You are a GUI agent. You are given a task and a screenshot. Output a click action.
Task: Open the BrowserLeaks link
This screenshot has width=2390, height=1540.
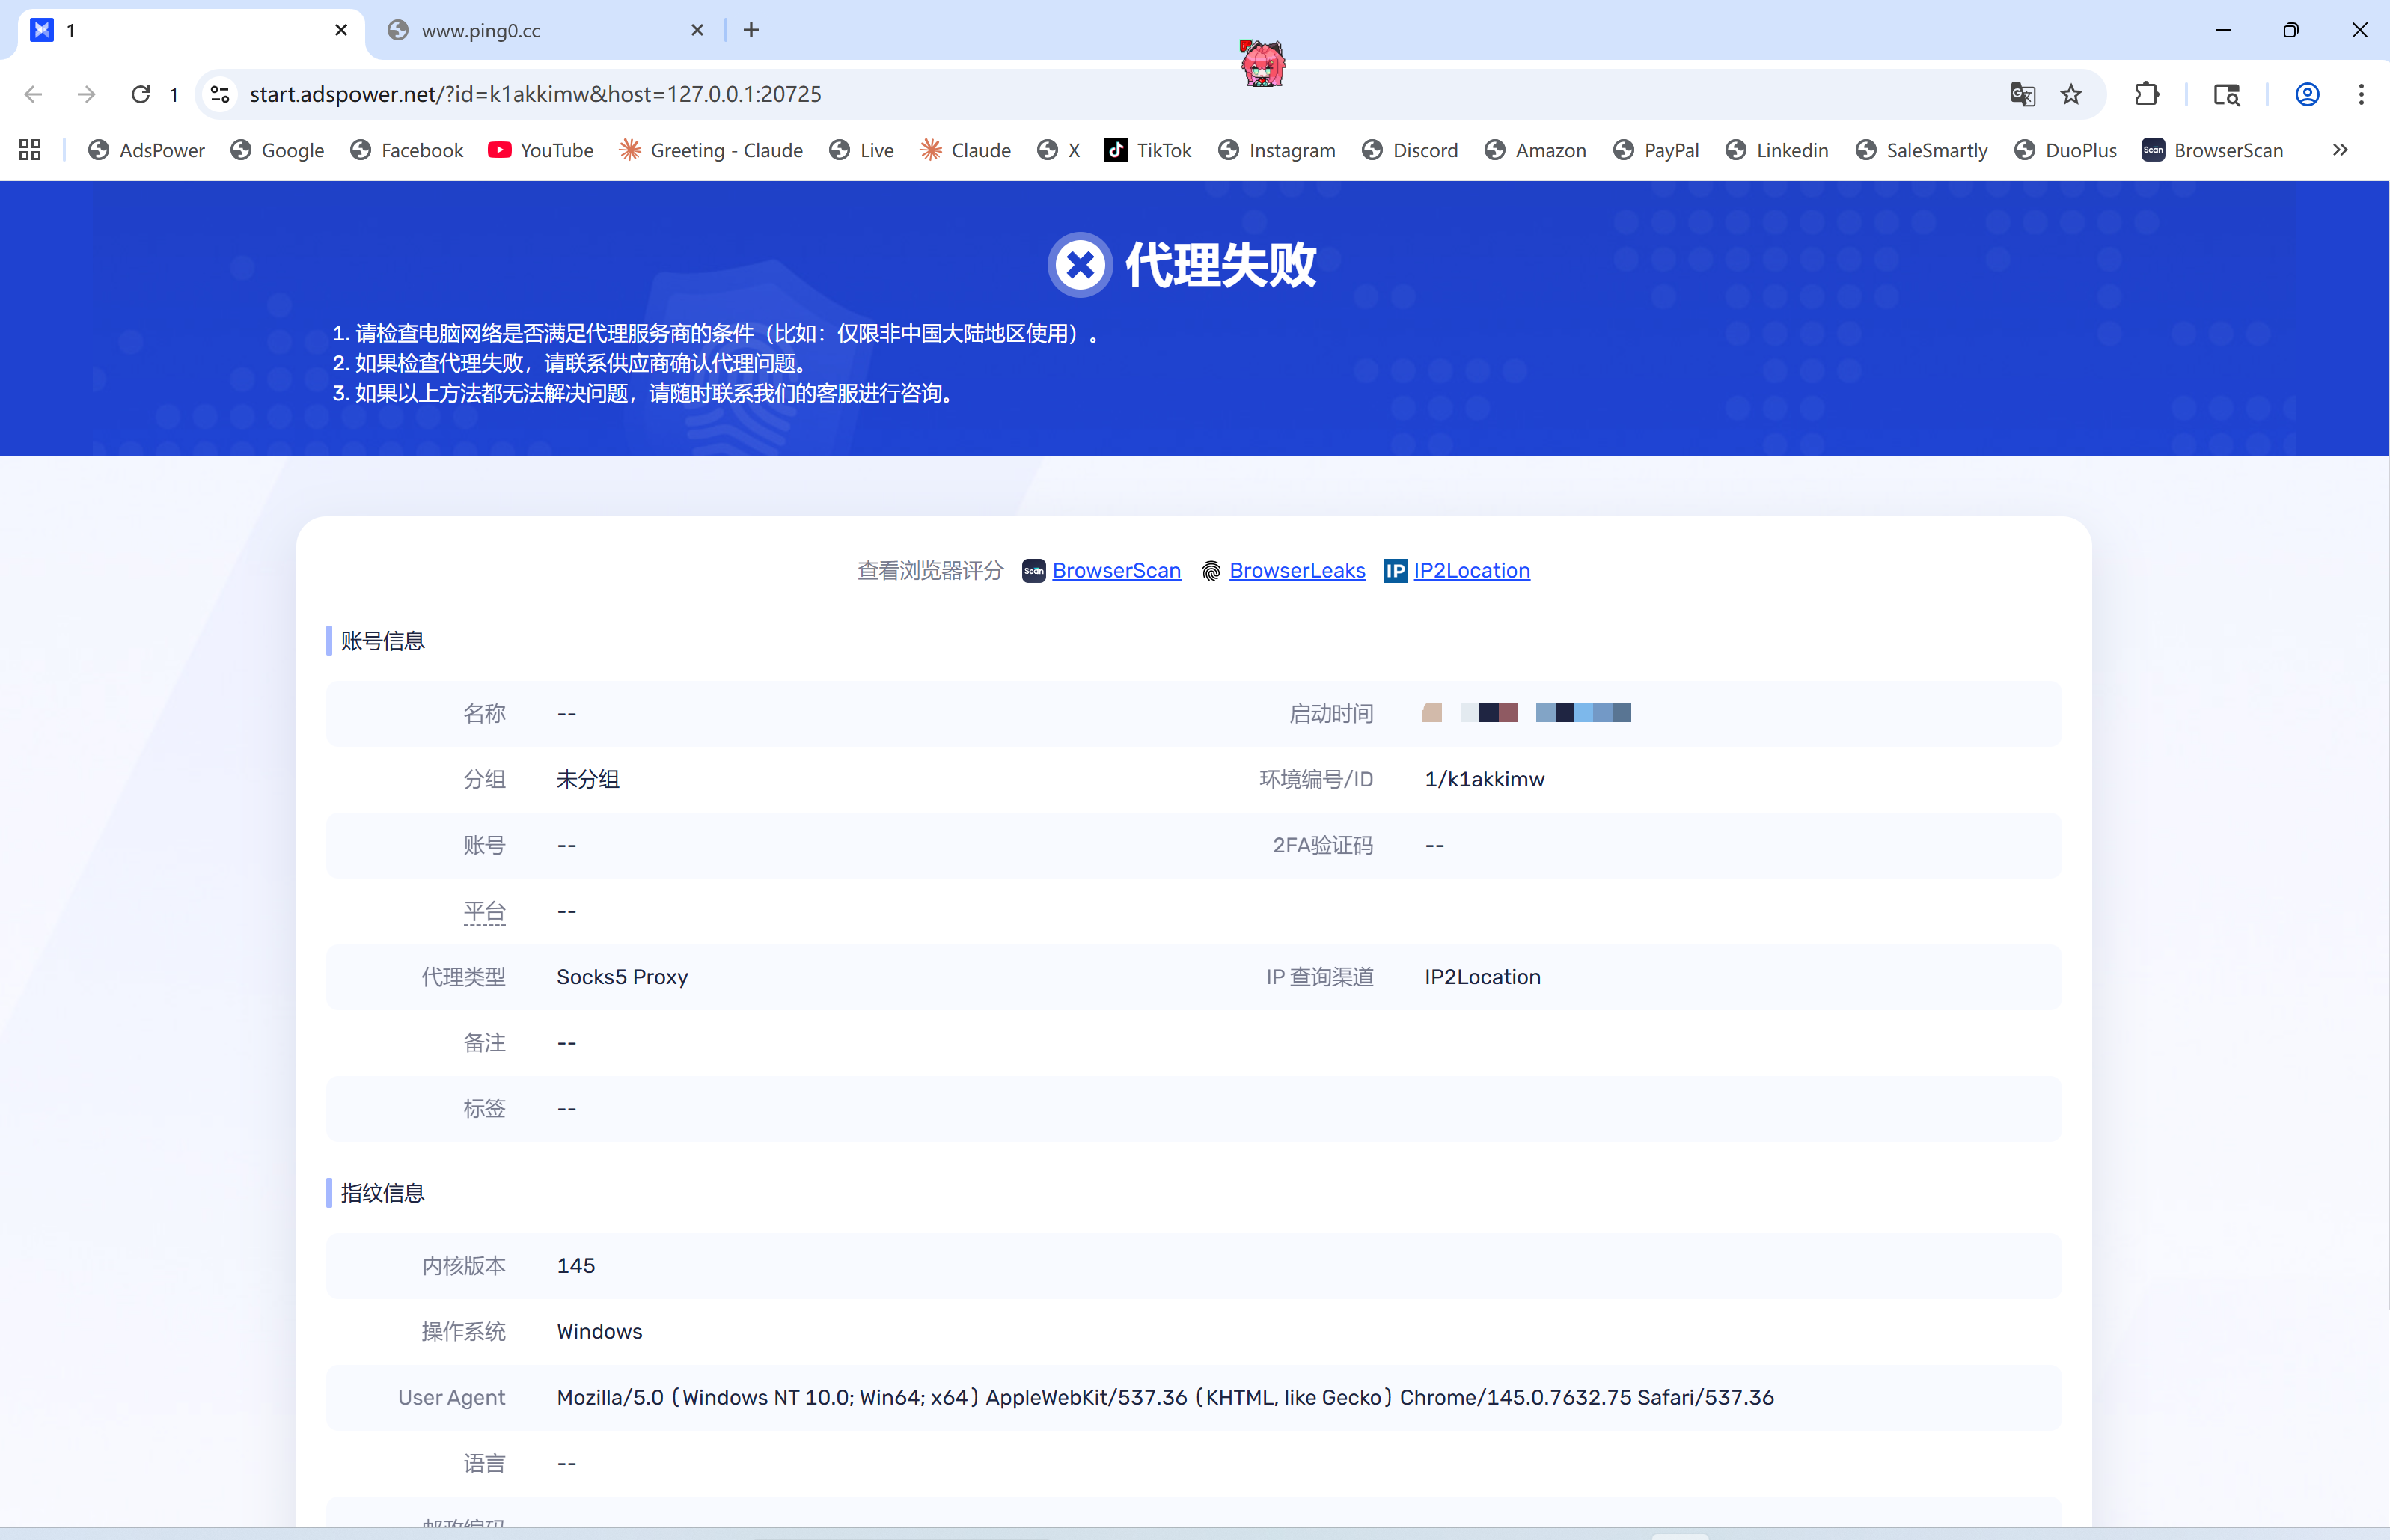[x=1296, y=570]
